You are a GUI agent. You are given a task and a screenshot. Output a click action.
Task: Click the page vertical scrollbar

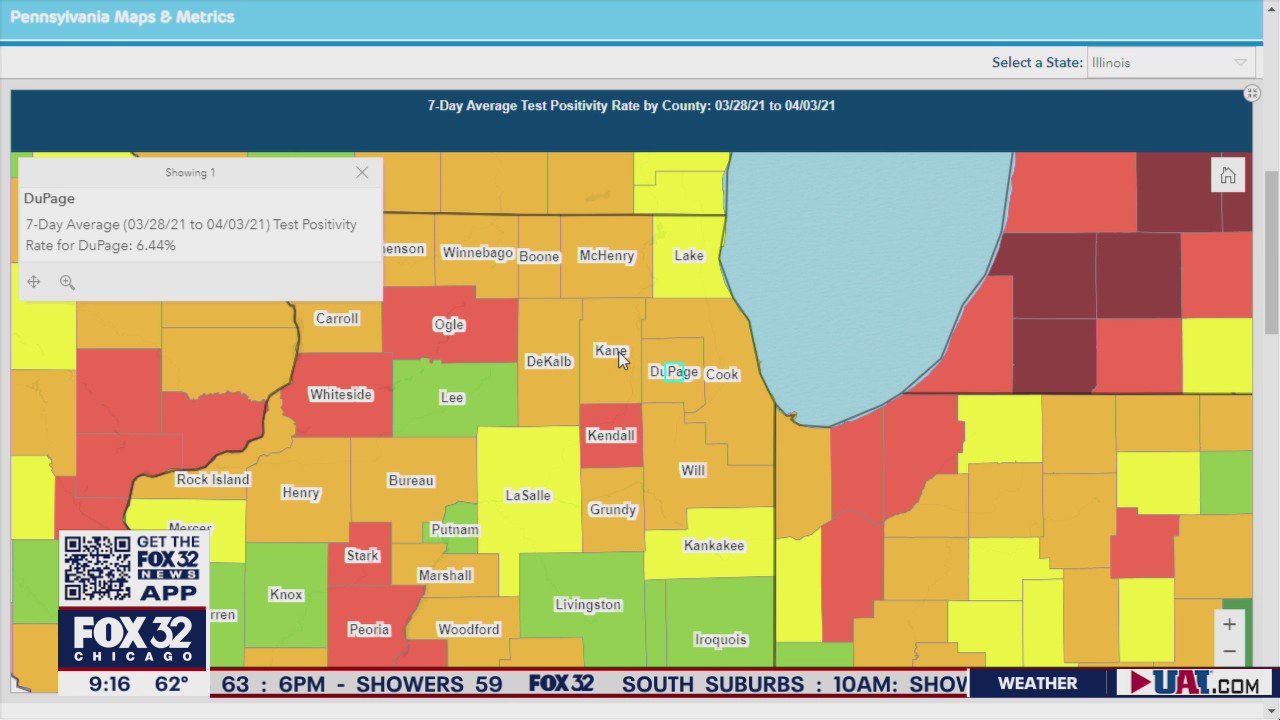(1271, 250)
